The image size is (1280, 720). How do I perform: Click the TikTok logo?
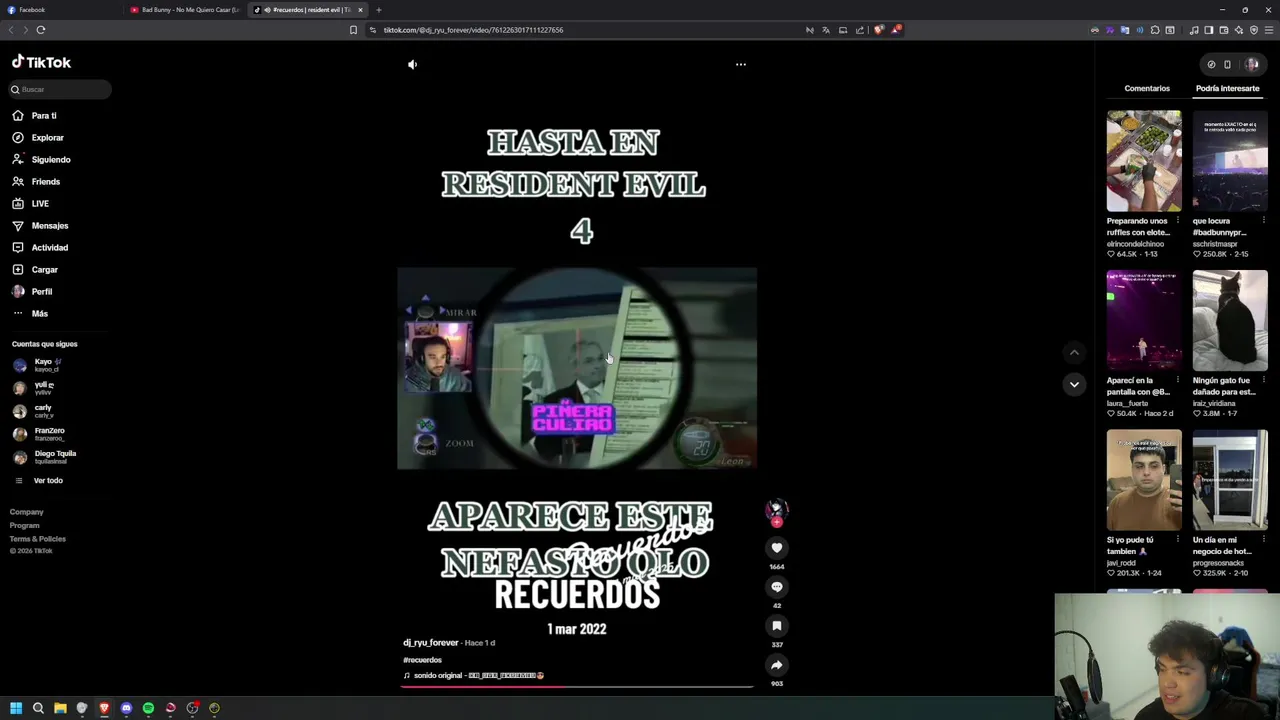(x=42, y=62)
